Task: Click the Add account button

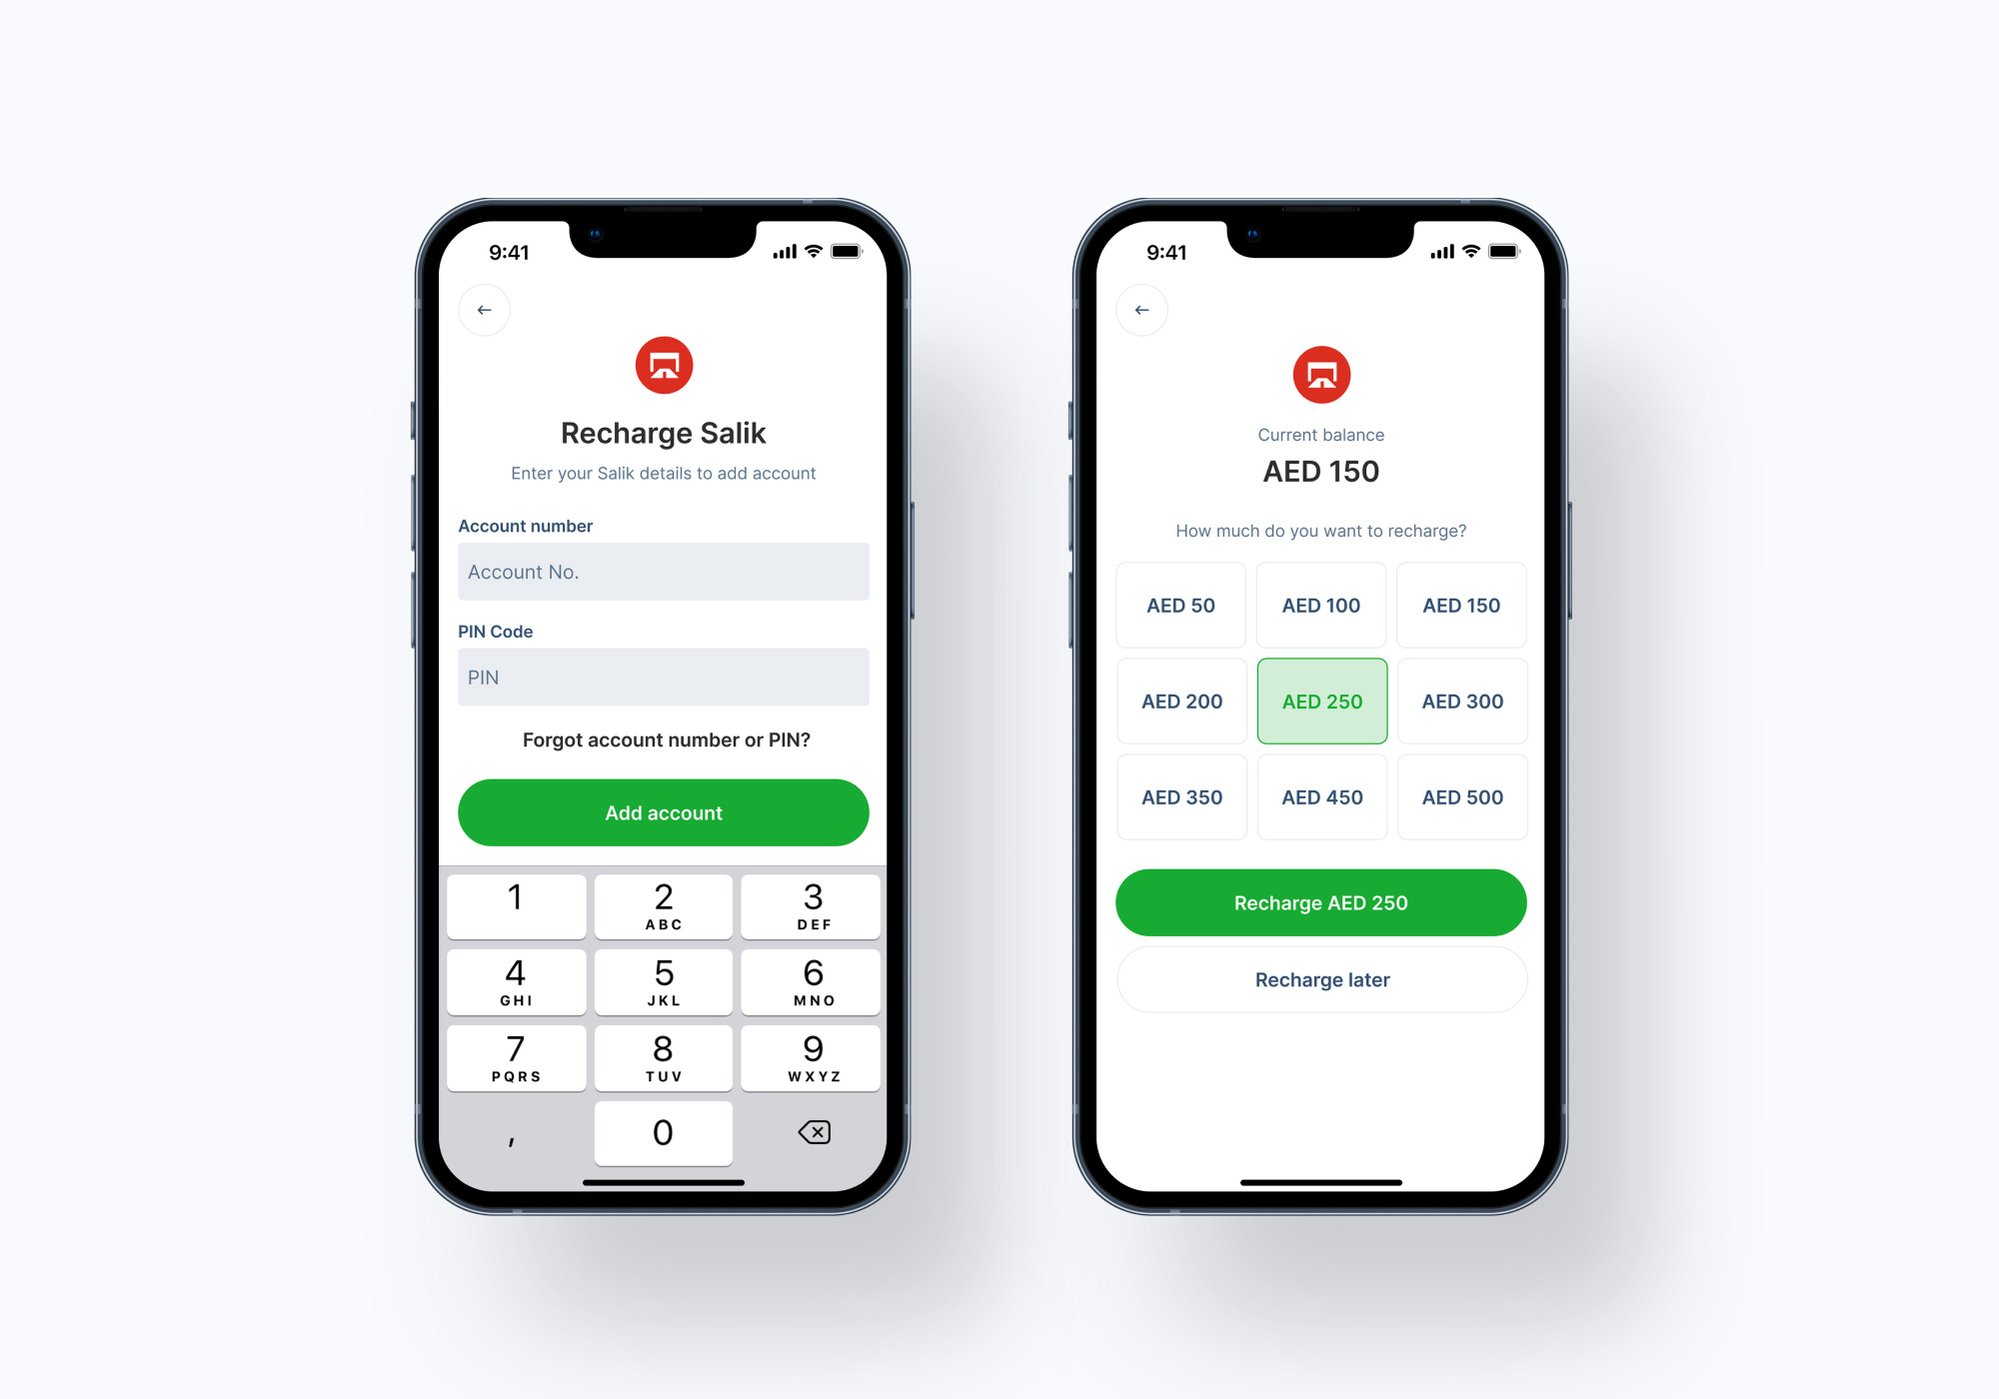Action: [x=662, y=811]
